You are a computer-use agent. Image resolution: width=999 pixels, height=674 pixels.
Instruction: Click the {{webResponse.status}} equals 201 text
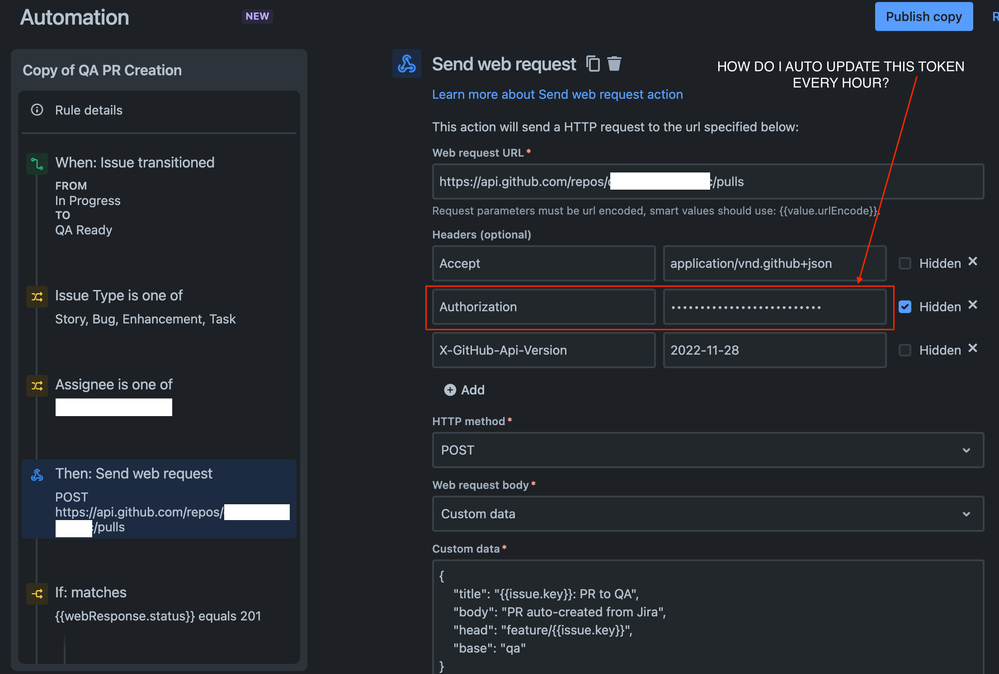(158, 616)
